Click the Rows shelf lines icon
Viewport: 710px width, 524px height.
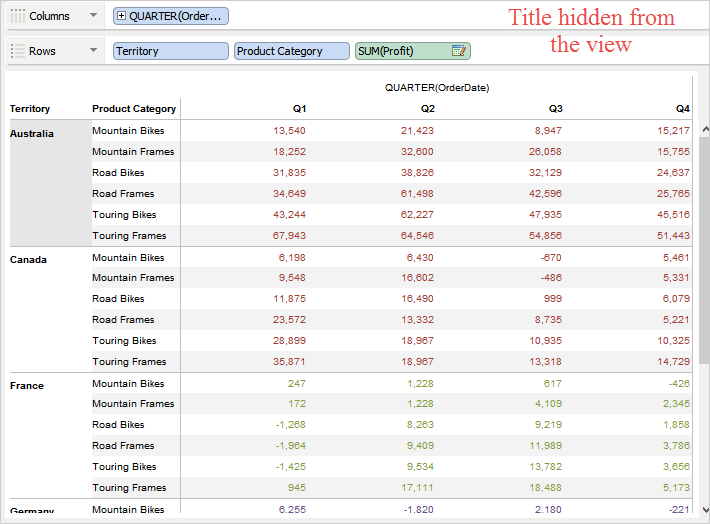tap(18, 51)
